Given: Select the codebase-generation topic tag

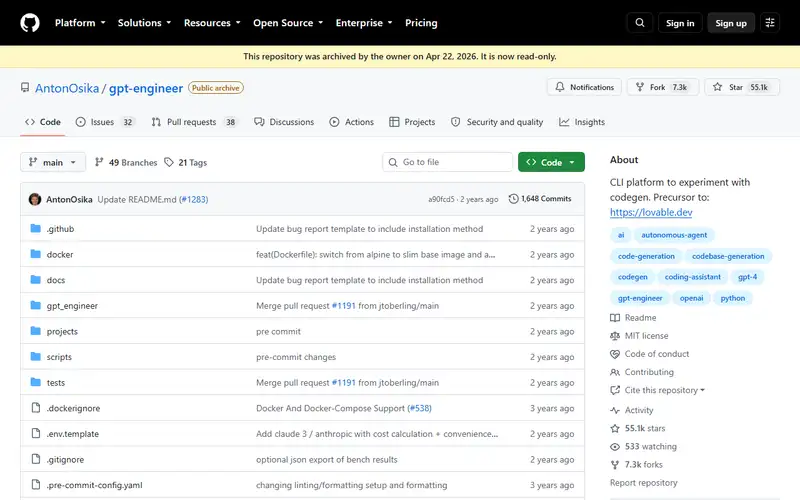Looking at the screenshot, I should pyautogui.click(x=728, y=256).
